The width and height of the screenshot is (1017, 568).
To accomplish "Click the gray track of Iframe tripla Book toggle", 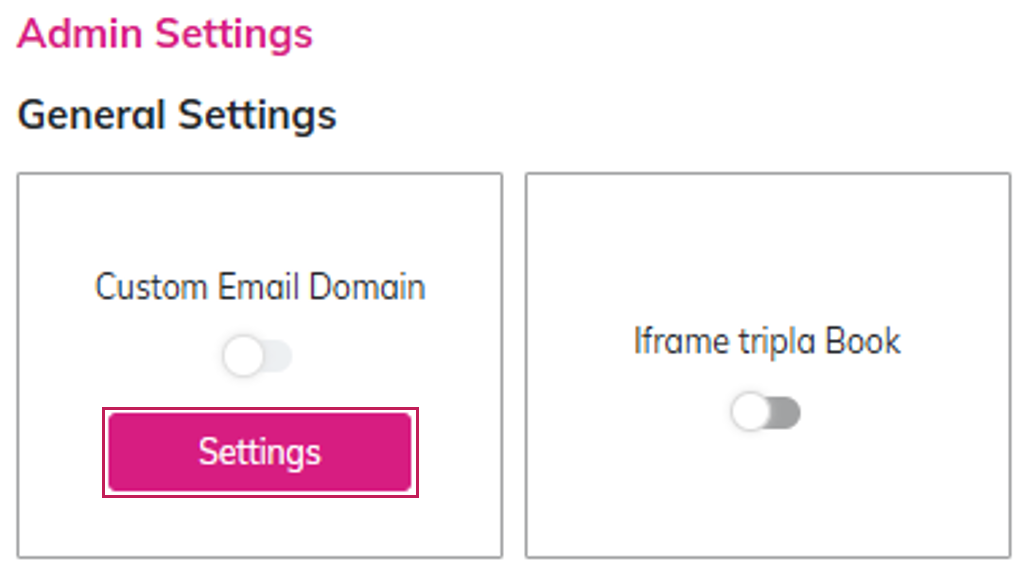I will 786,412.
